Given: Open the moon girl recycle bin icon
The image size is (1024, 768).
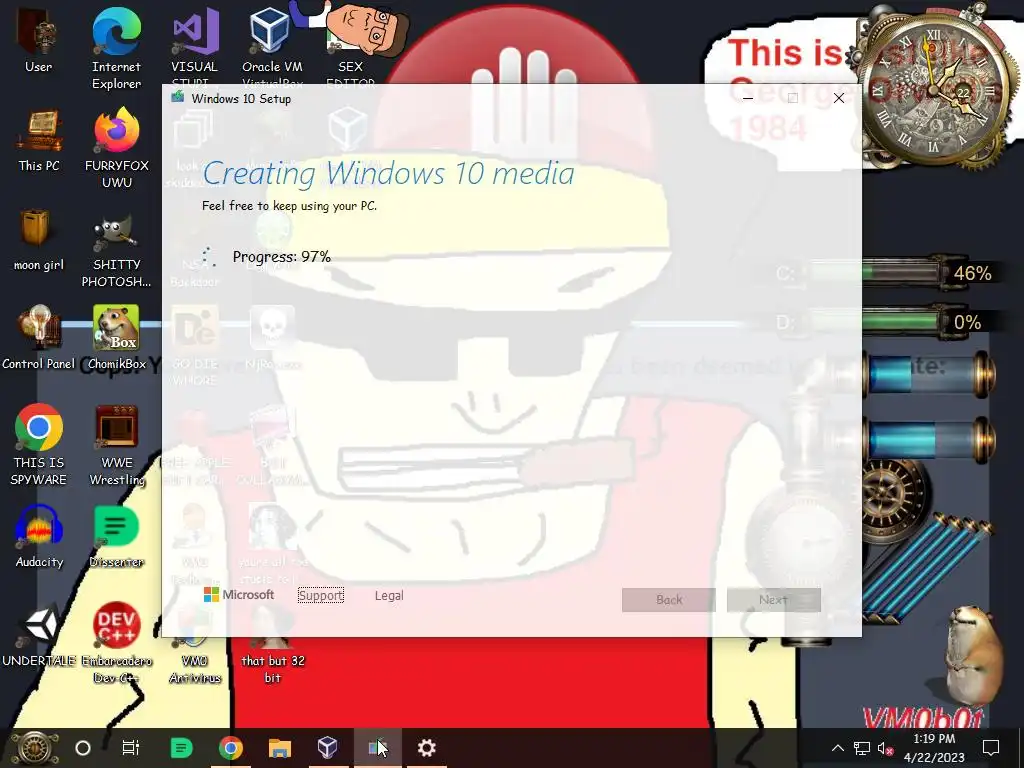Looking at the screenshot, I should pyautogui.click(x=39, y=240).
